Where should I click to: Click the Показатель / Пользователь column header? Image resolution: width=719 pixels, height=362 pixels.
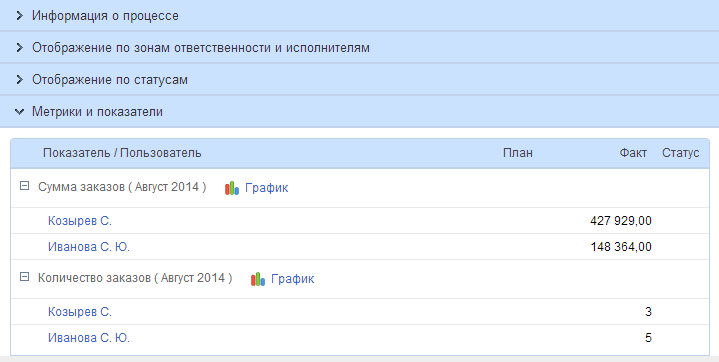(122, 153)
